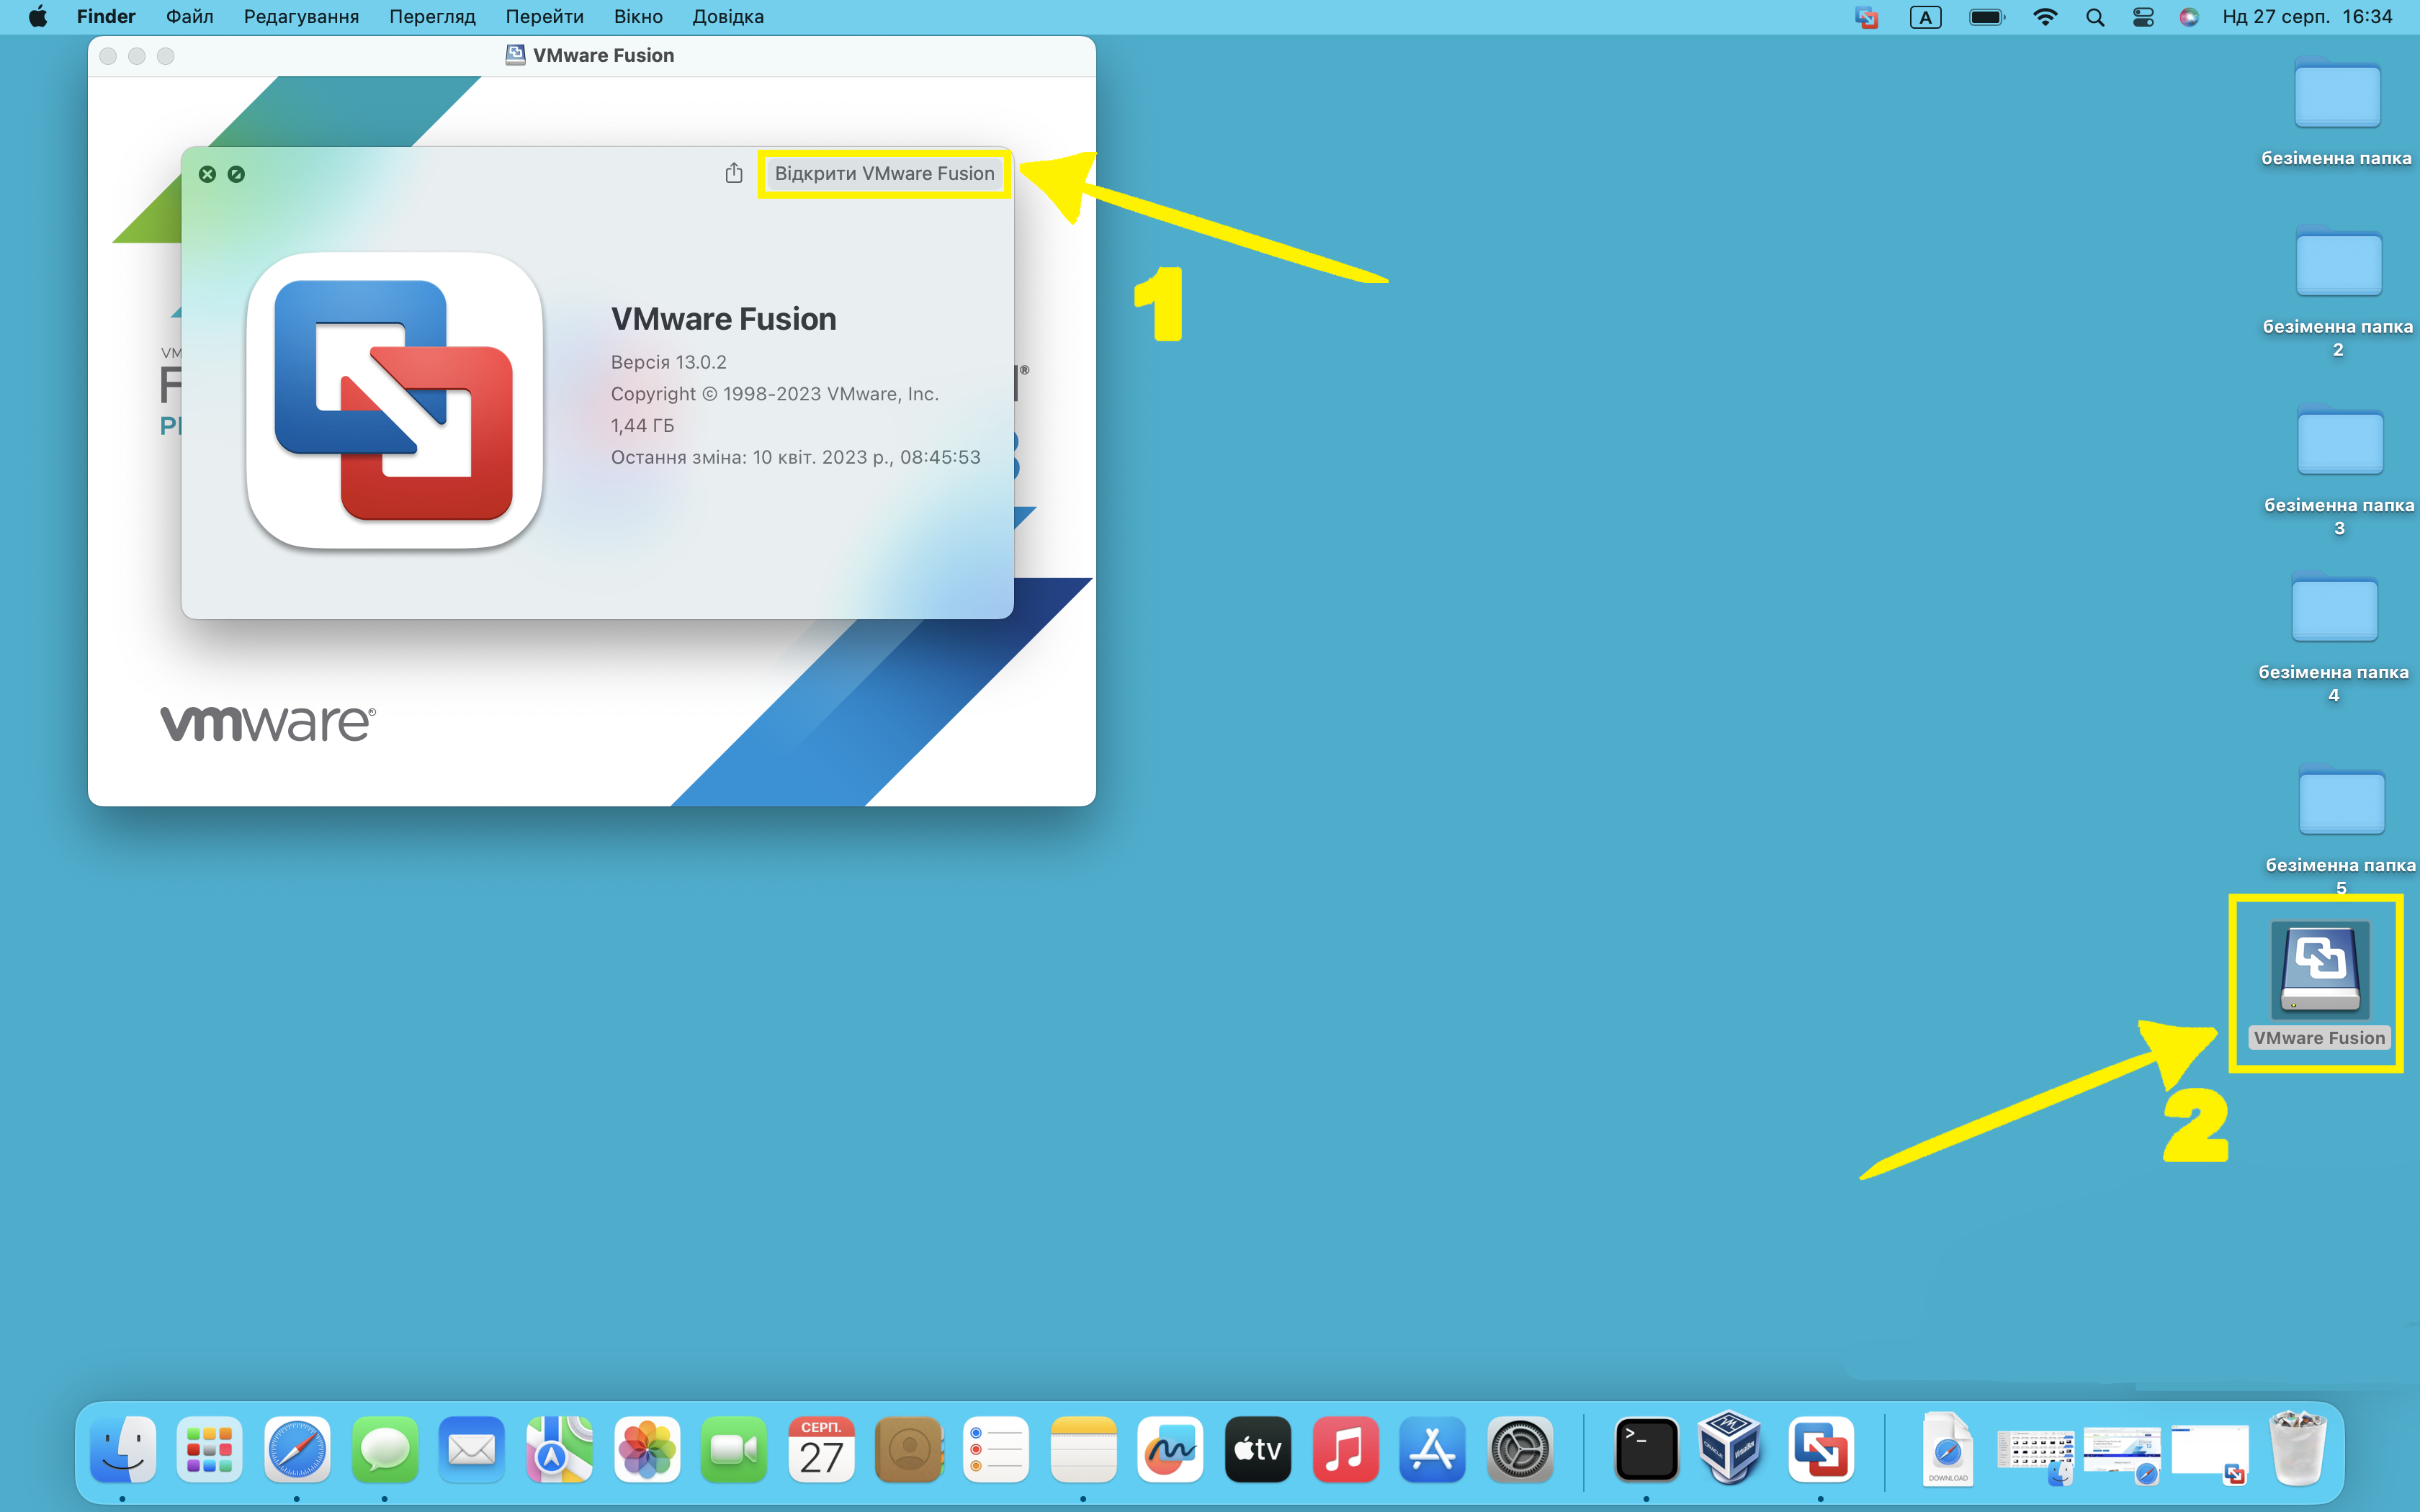Click the large VMware Fusion app icon

pyautogui.click(x=395, y=400)
